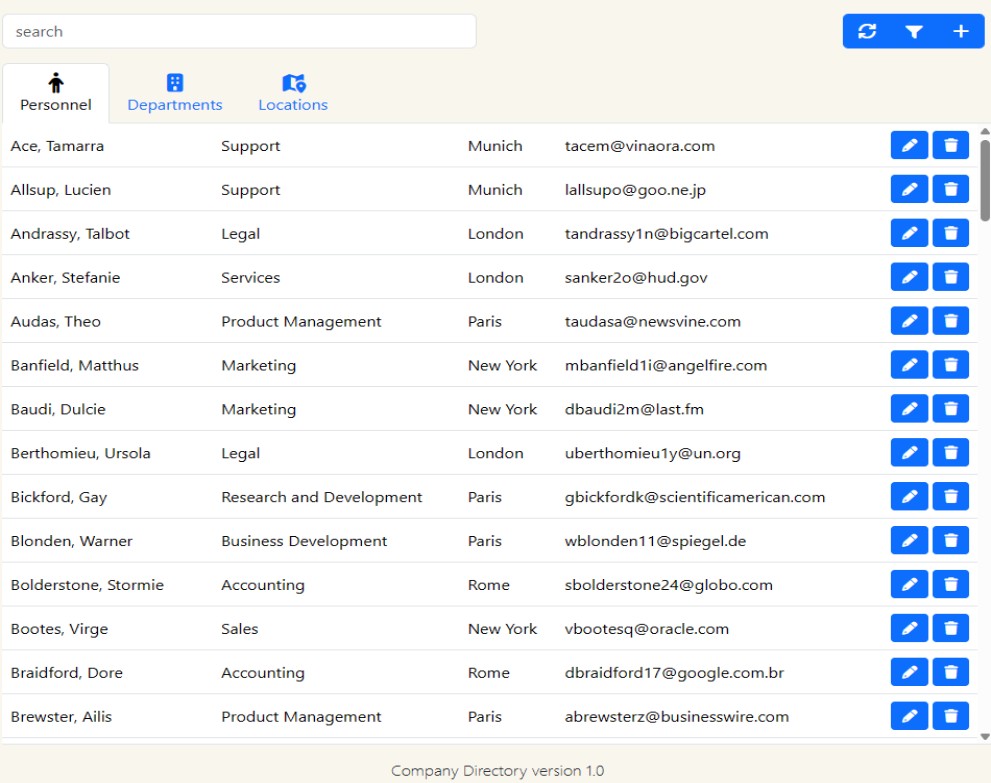Click the plus icon to add an entry

pyautogui.click(x=961, y=31)
